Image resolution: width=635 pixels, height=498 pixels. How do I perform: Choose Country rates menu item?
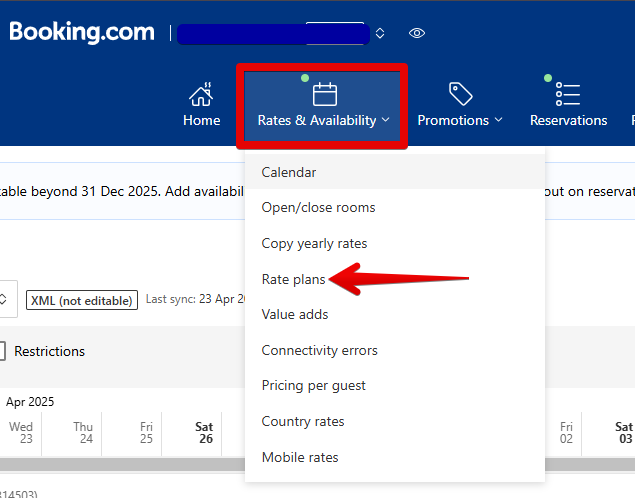point(395,421)
